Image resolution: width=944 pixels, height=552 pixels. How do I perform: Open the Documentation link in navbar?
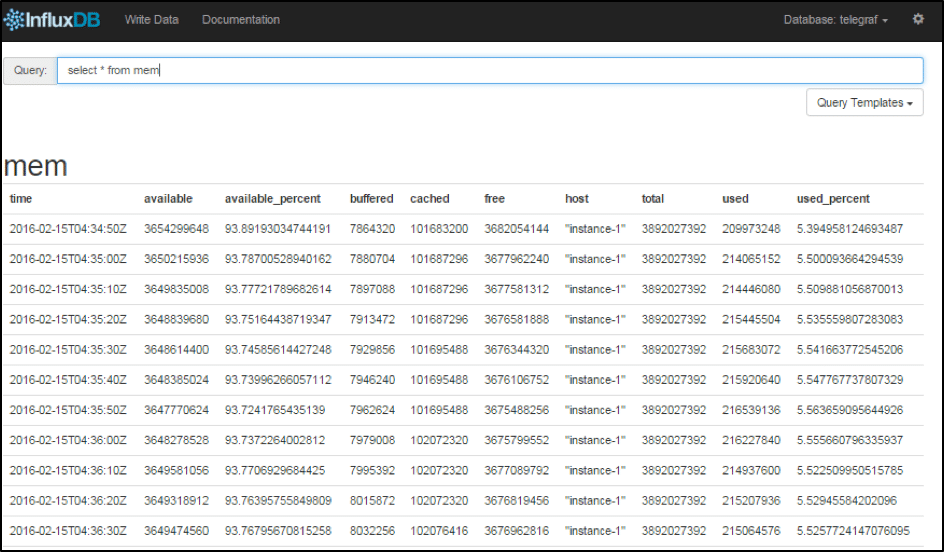pos(241,20)
